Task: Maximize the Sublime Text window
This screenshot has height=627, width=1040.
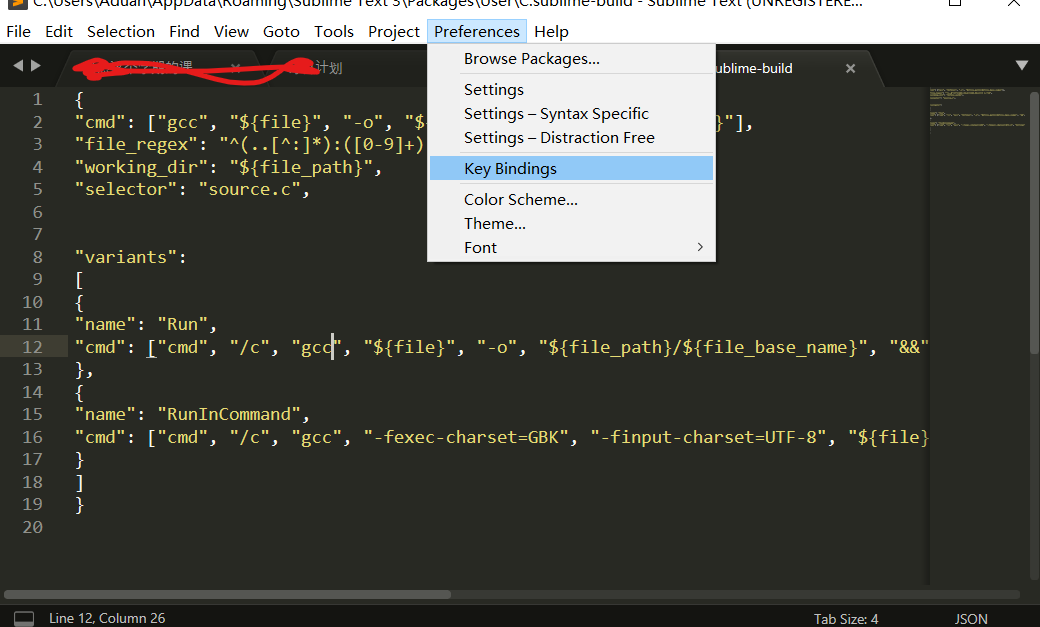Action: (x=955, y=3)
